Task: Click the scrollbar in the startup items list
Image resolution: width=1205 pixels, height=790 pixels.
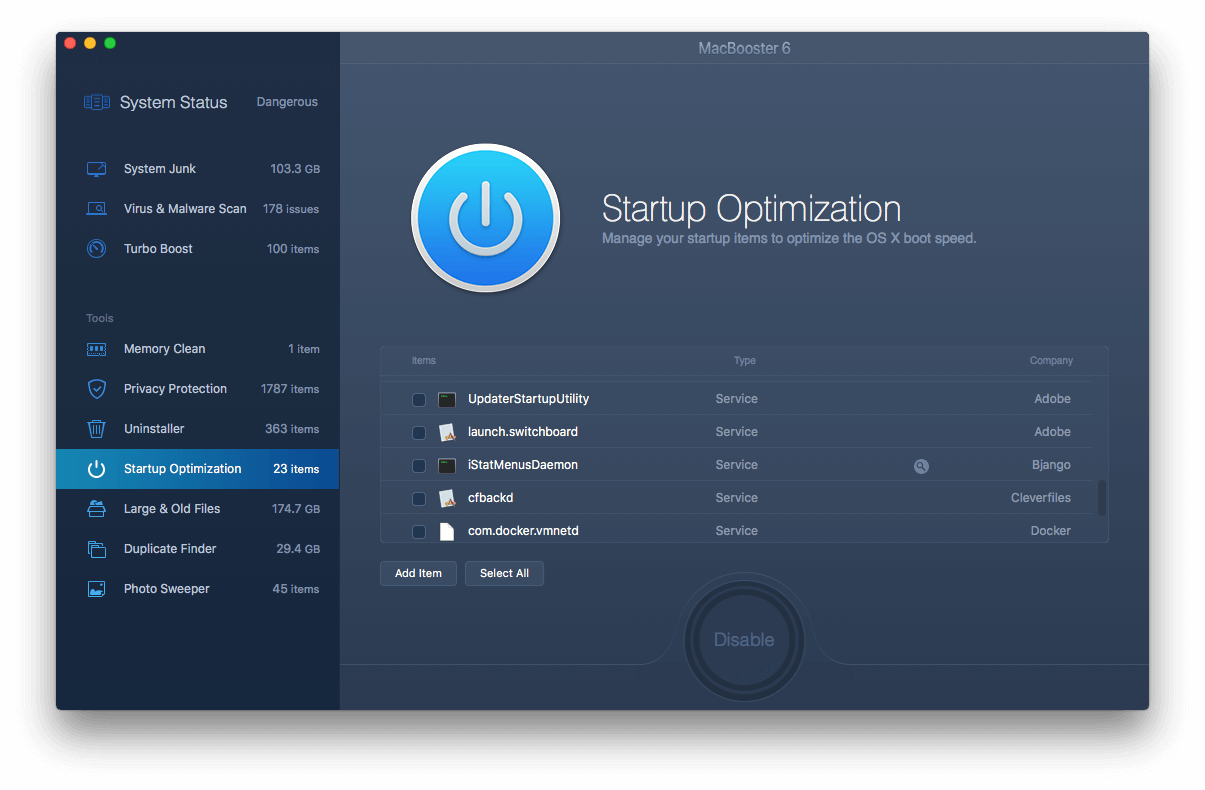Action: (x=1100, y=497)
